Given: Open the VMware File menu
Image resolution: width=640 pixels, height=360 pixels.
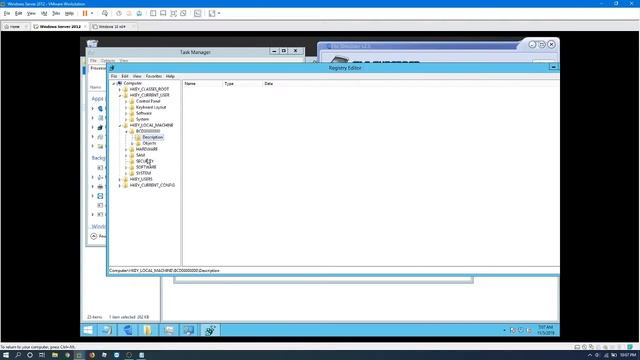Looking at the screenshot, I should 7,13.
